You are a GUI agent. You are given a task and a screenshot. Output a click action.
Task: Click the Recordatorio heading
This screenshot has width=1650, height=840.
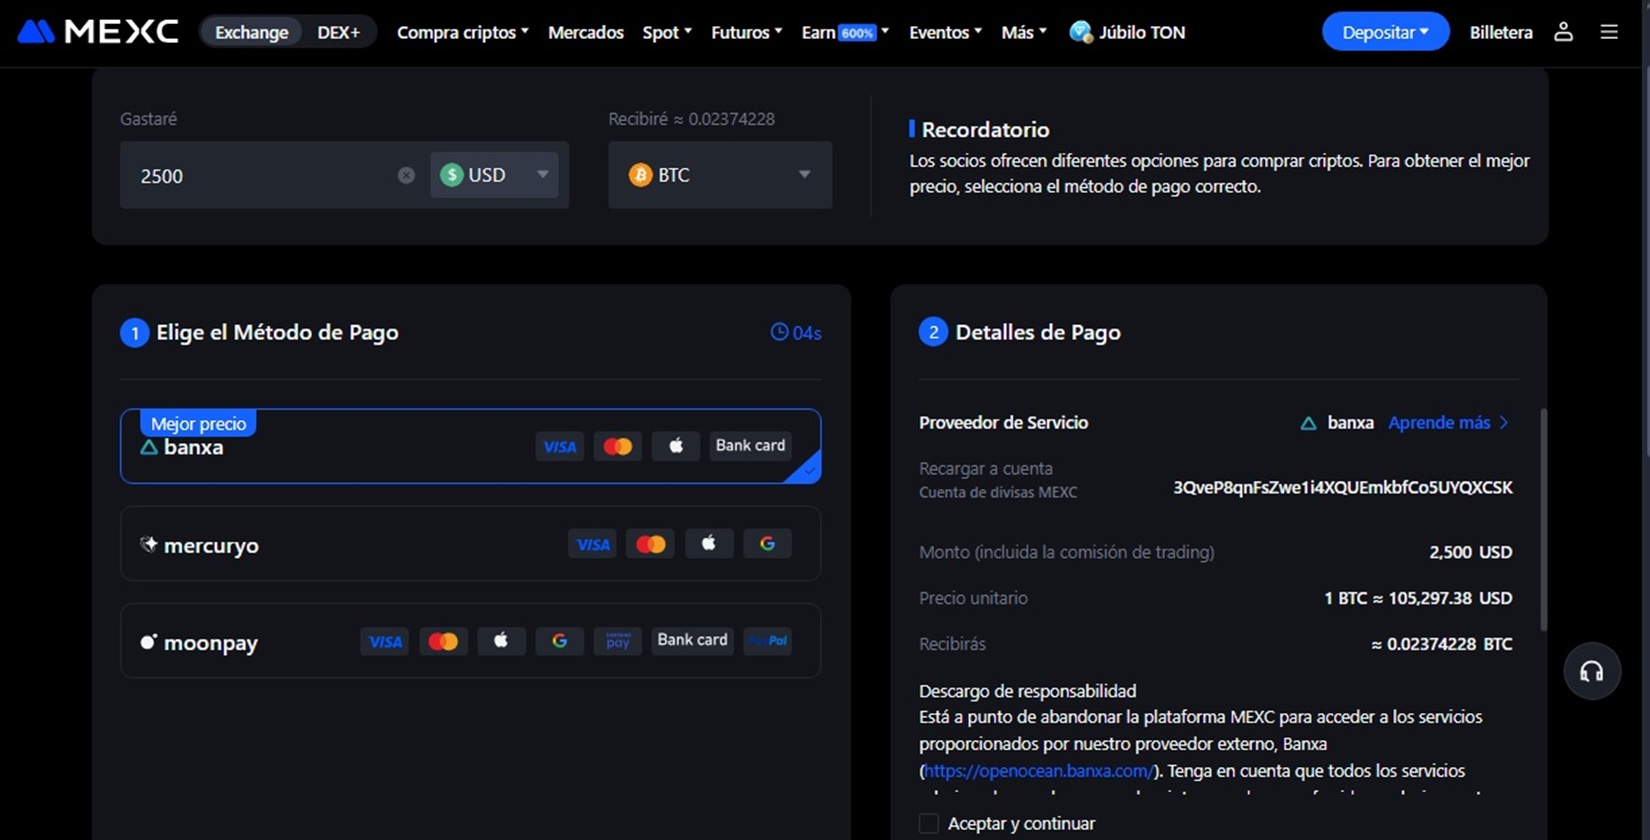[985, 130]
